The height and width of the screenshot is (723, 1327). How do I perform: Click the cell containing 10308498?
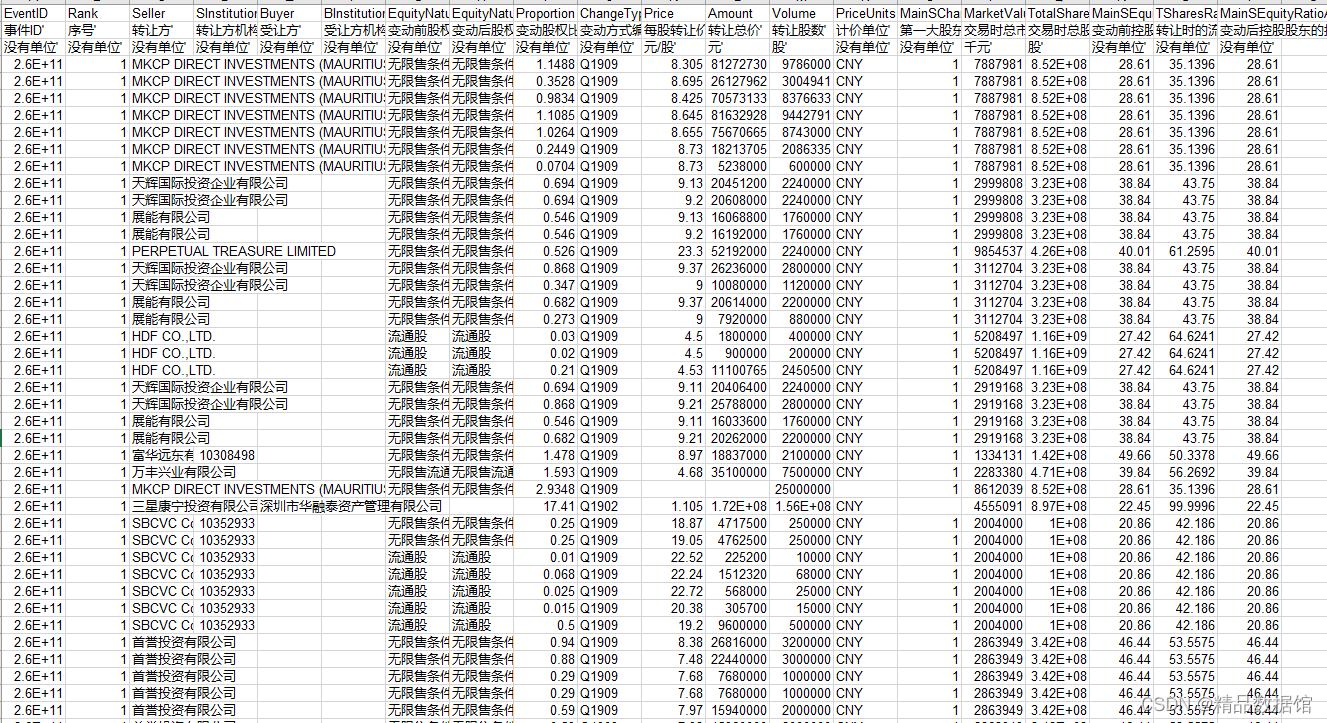[225, 455]
